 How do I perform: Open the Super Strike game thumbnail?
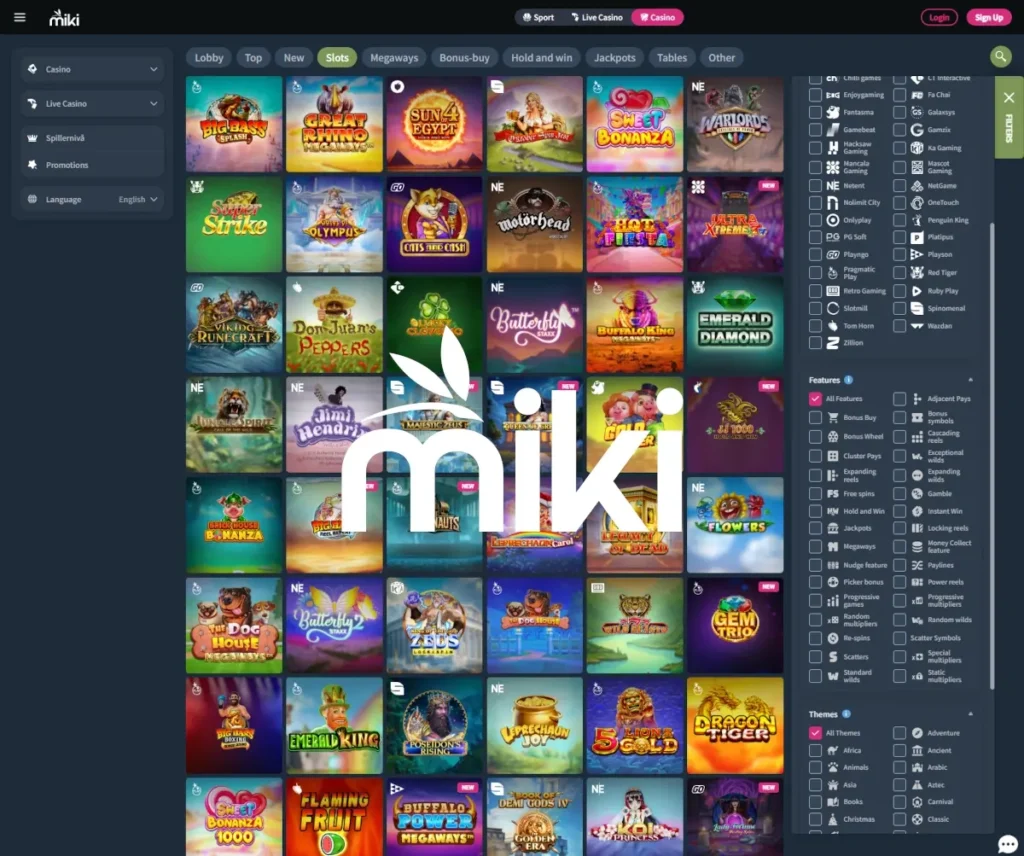(234, 224)
